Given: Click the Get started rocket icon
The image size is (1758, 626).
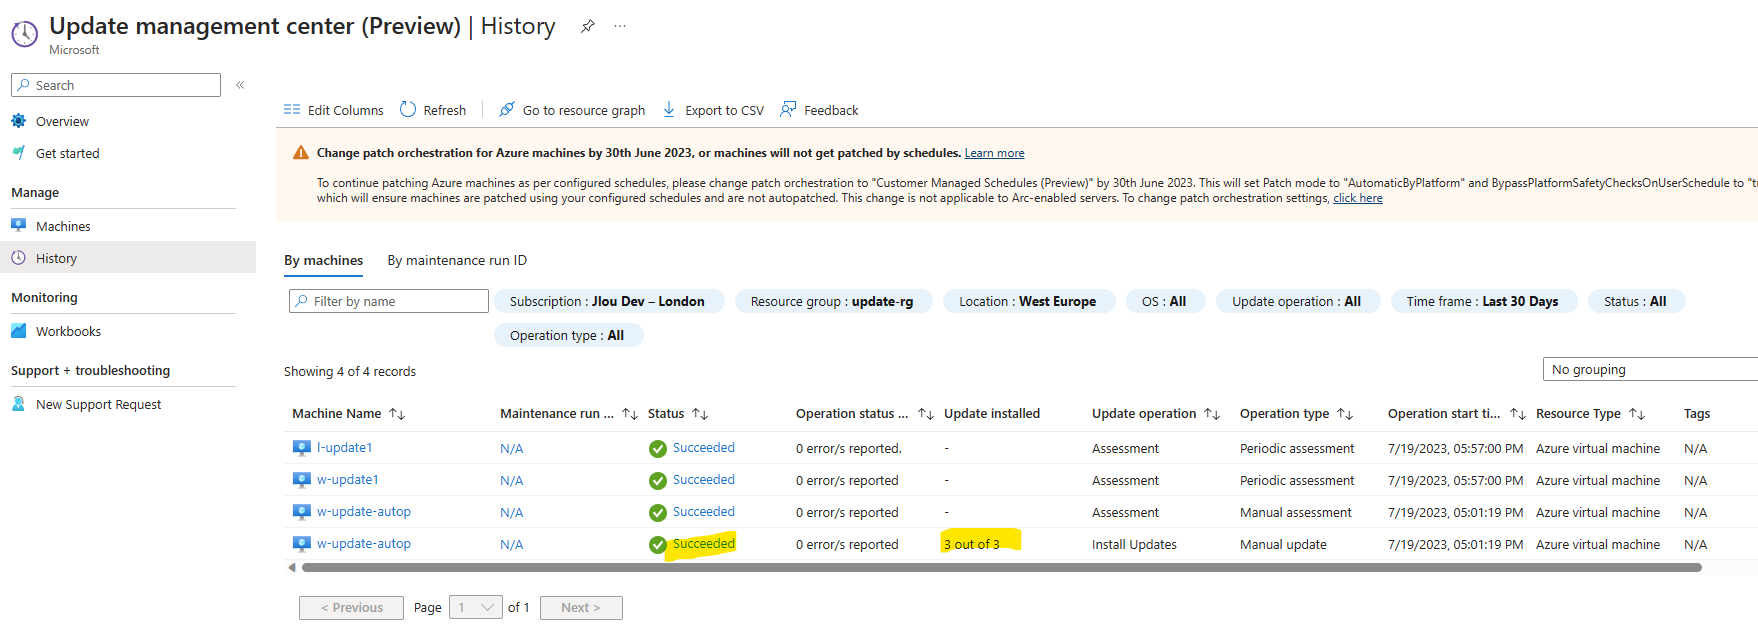Looking at the screenshot, I should pyautogui.click(x=19, y=153).
